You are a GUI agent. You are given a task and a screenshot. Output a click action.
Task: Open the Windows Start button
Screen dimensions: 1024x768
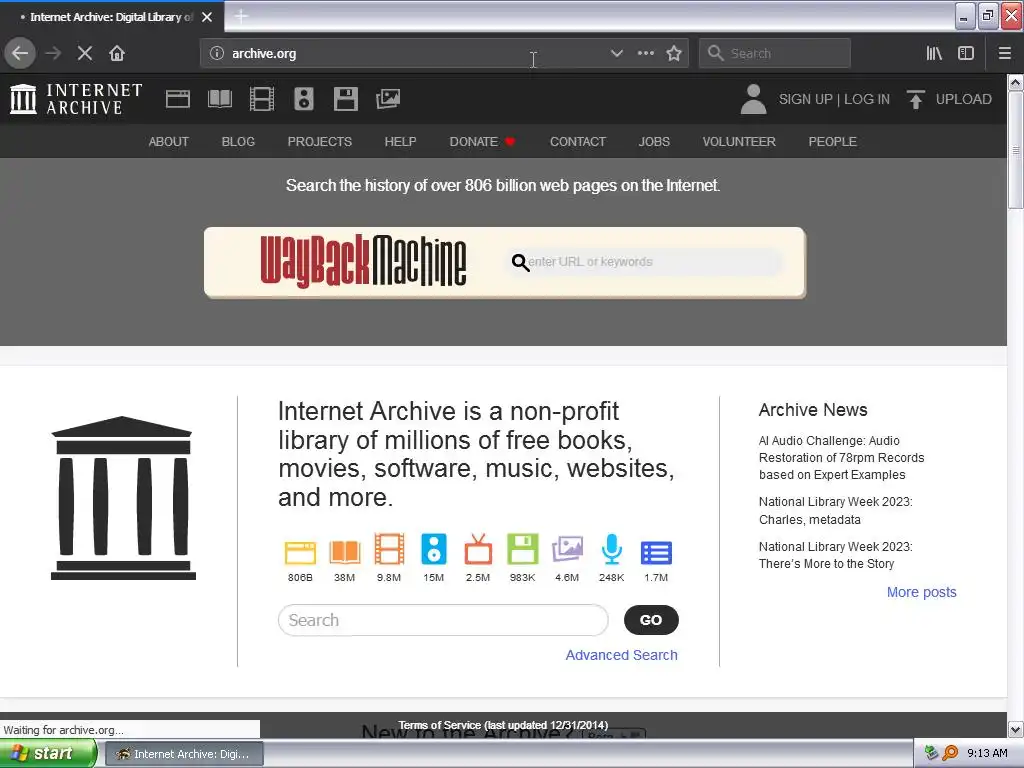coord(48,754)
